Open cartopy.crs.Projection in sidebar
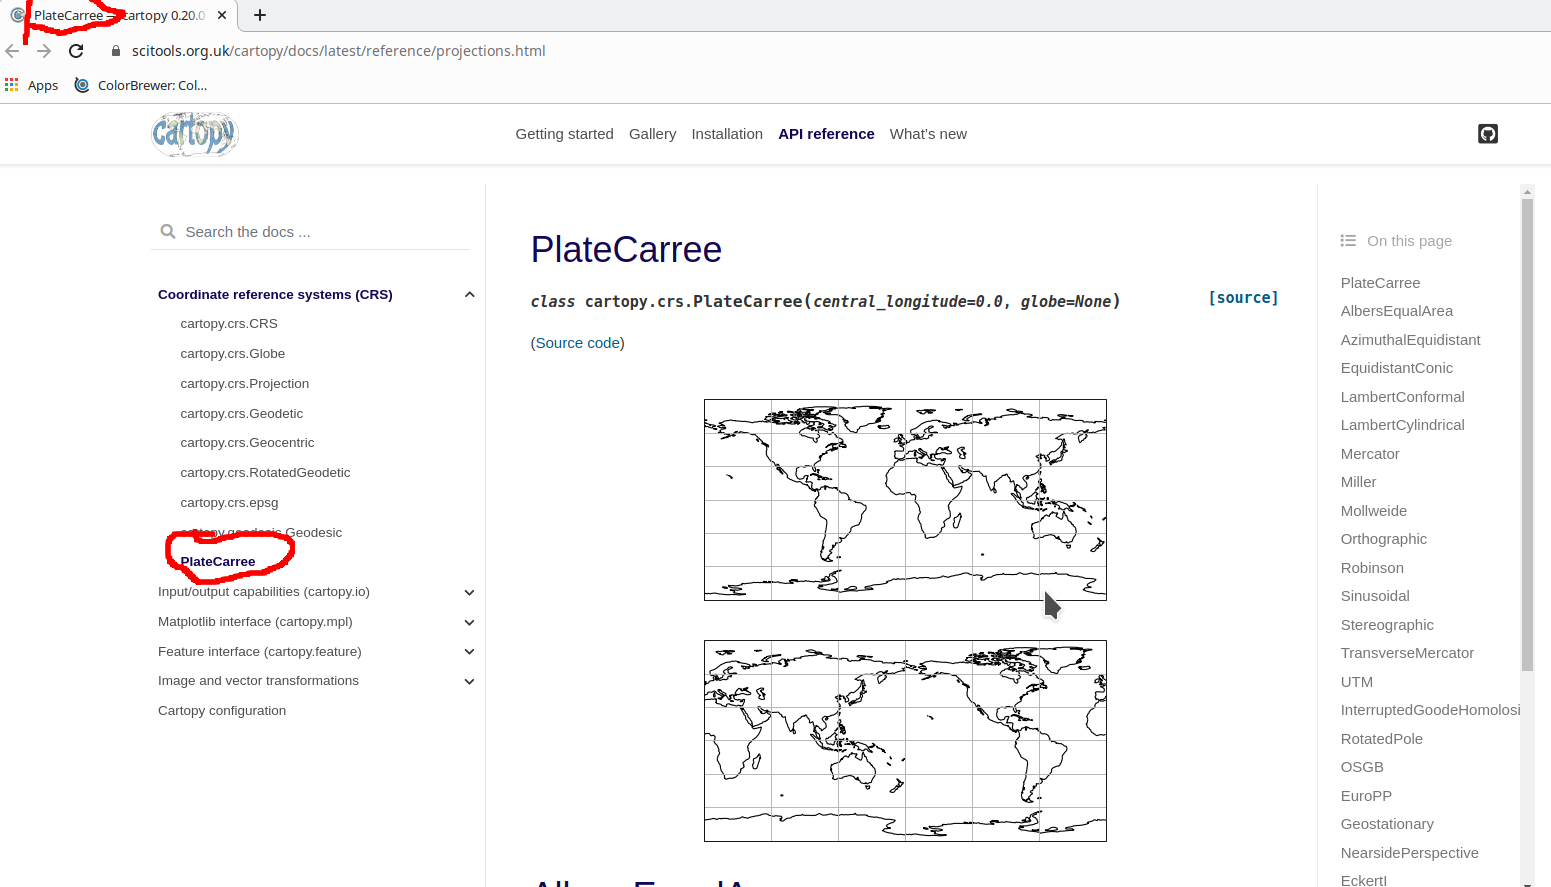 (x=245, y=384)
